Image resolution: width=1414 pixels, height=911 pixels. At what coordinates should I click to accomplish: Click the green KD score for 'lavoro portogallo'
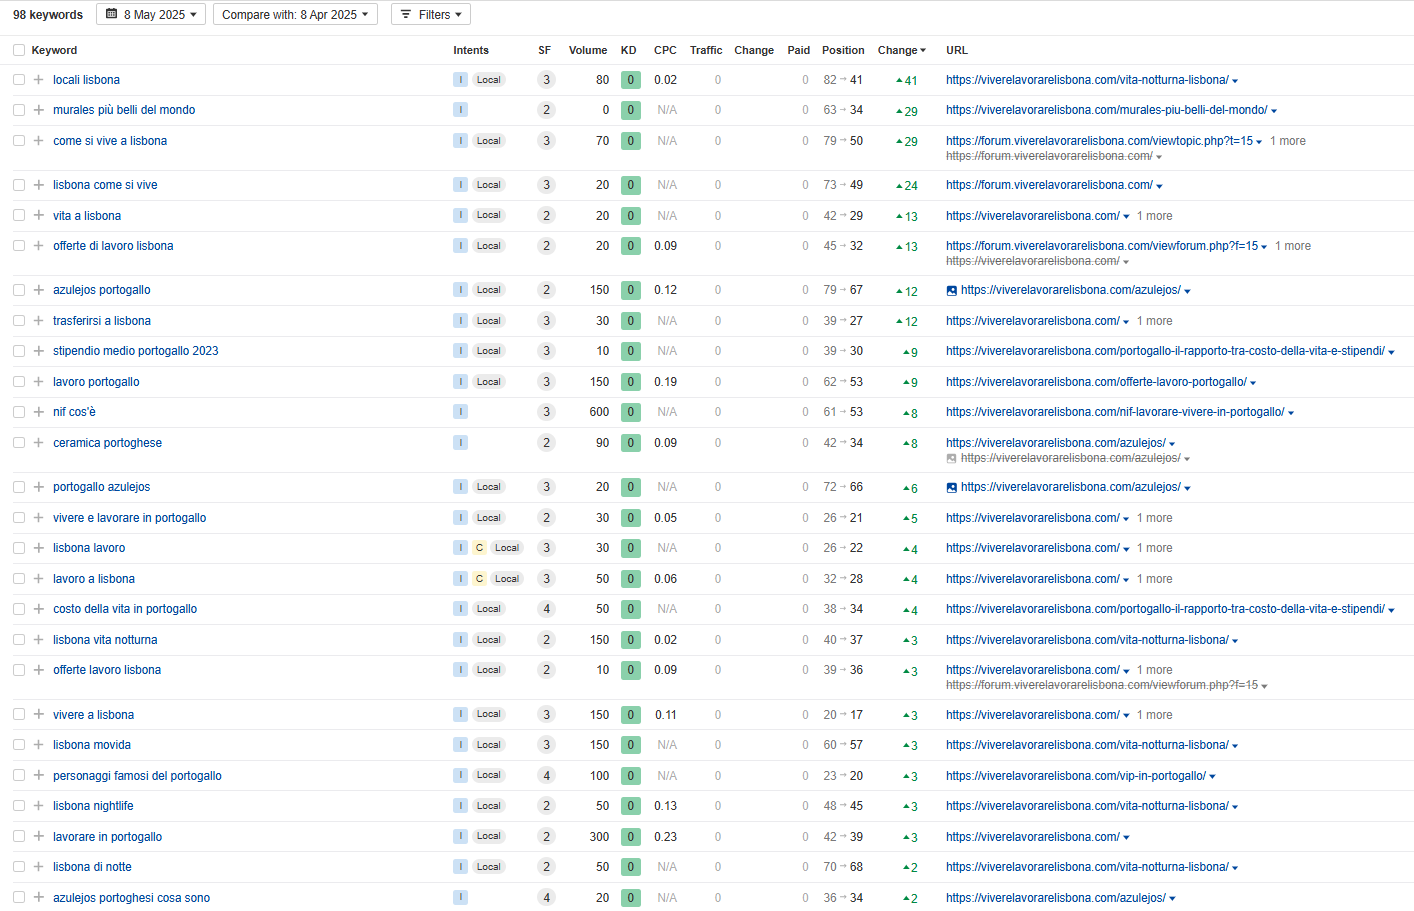[630, 382]
